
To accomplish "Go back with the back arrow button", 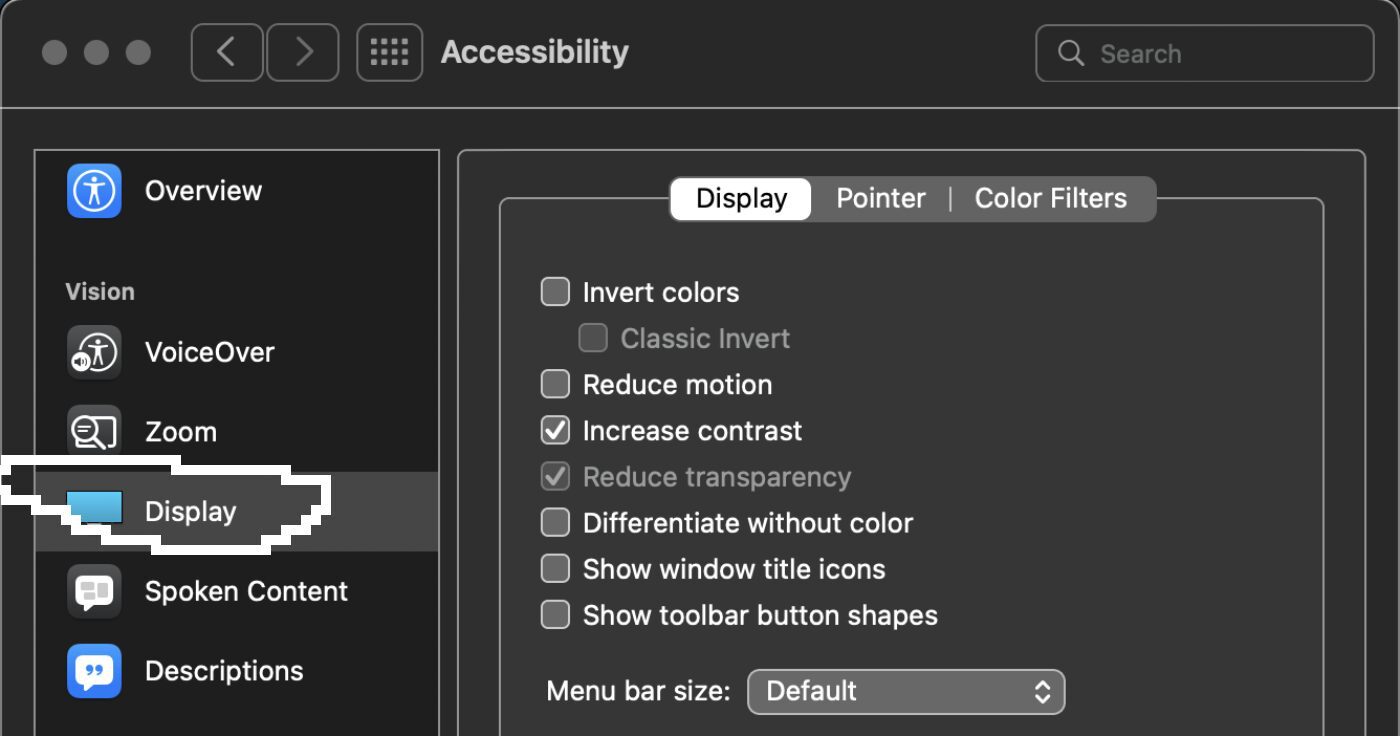I will click(227, 52).
